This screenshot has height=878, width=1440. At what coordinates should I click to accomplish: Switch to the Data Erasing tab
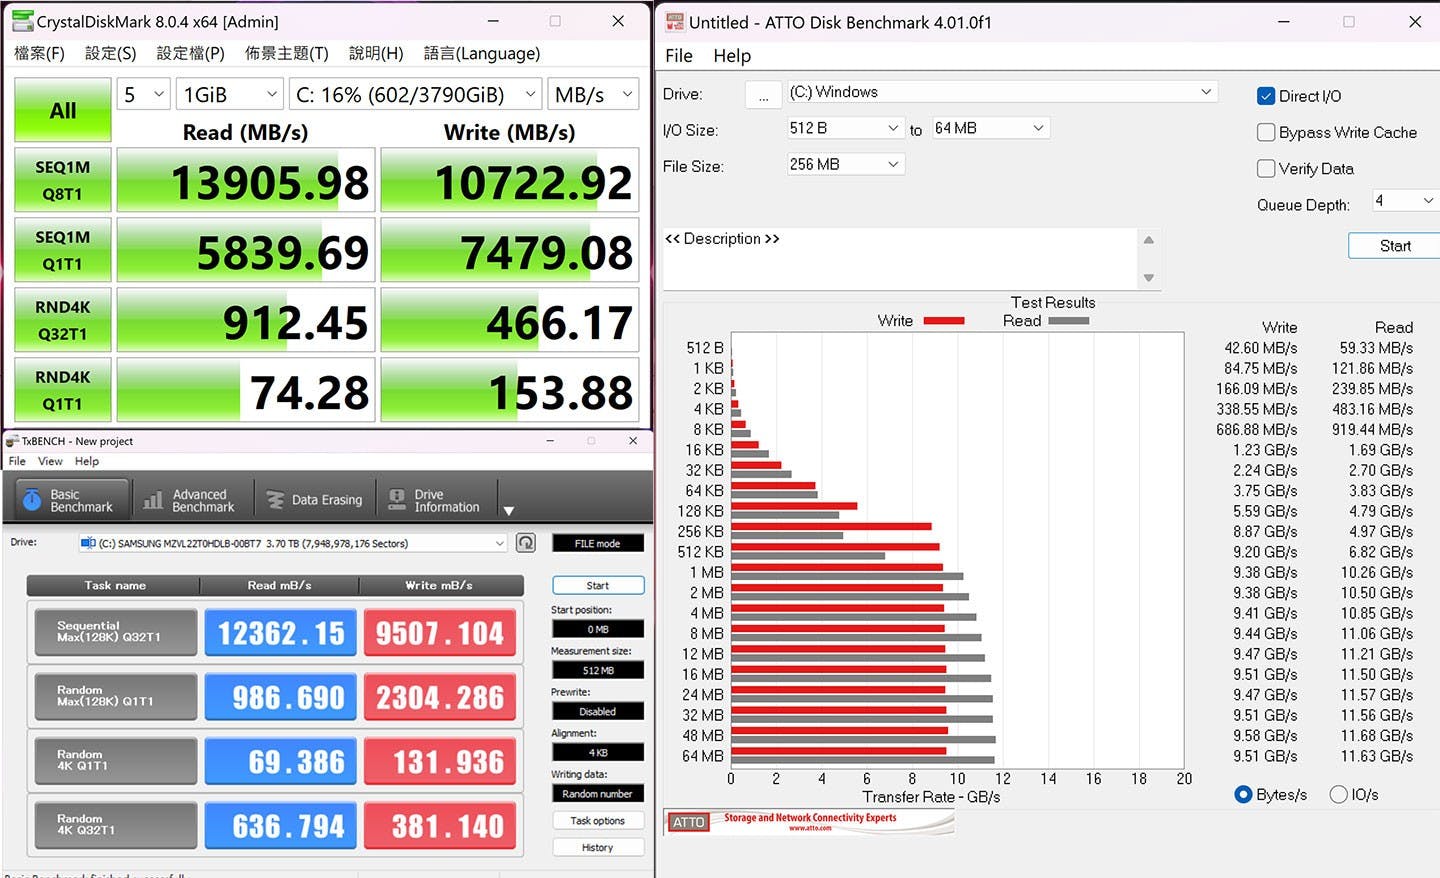click(315, 500)
